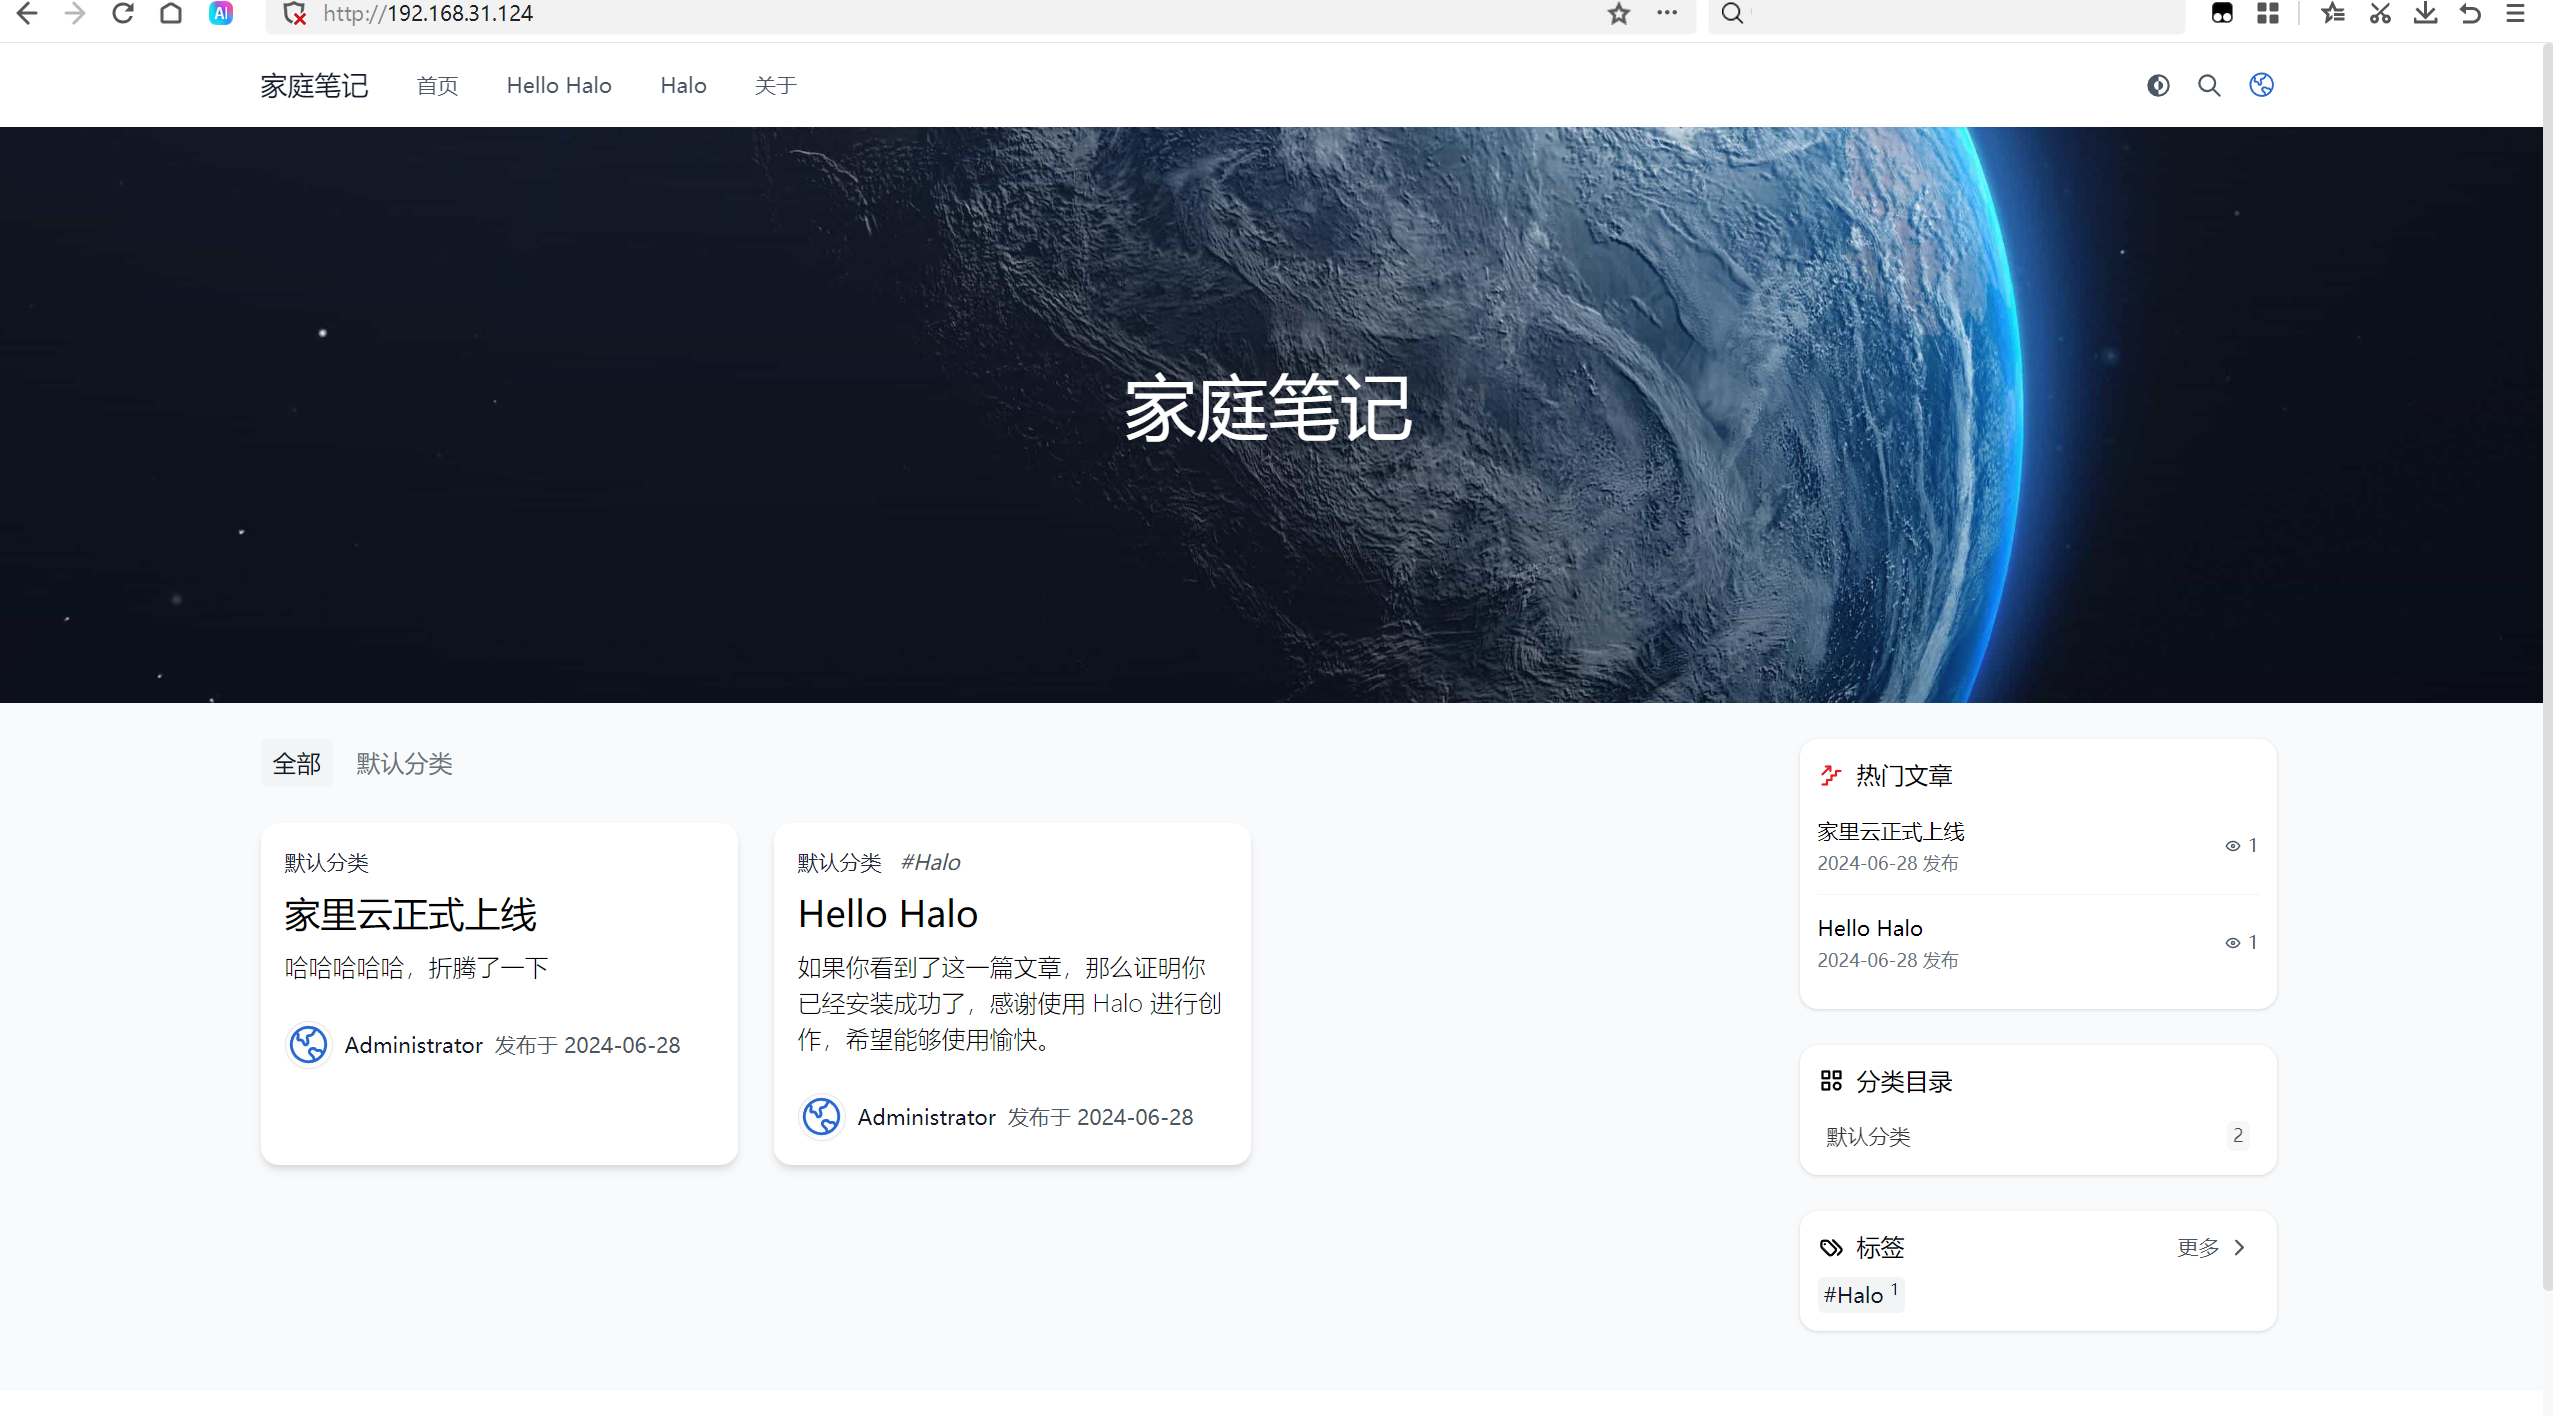The width and height of the screenshot is (2553, 1416).
Task: Click Administrator avatar on Hello Halo card
Action: click(821, 1118)
